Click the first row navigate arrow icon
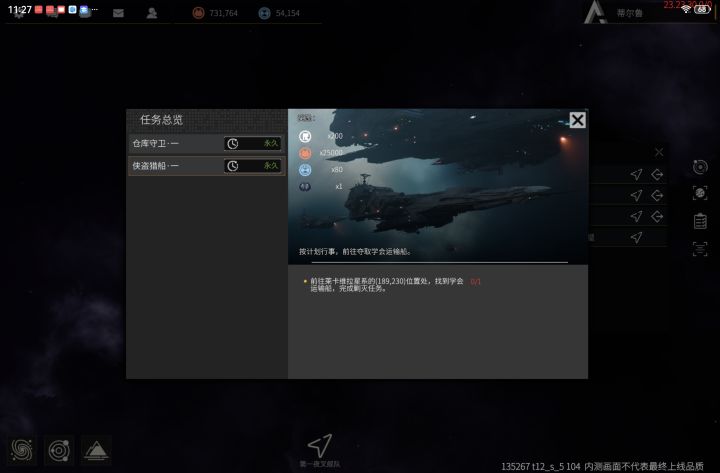 click(x=636, y=174)
